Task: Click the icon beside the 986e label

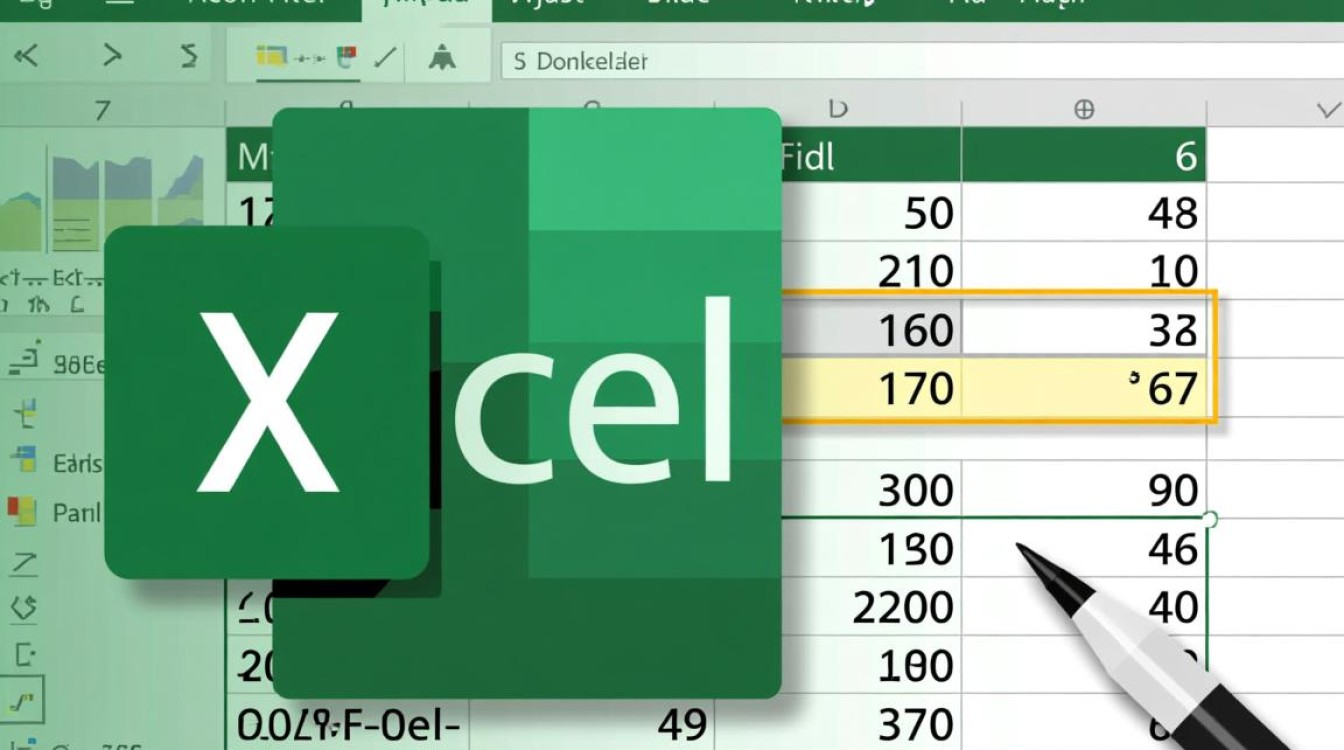Action: tap(25, 358)
